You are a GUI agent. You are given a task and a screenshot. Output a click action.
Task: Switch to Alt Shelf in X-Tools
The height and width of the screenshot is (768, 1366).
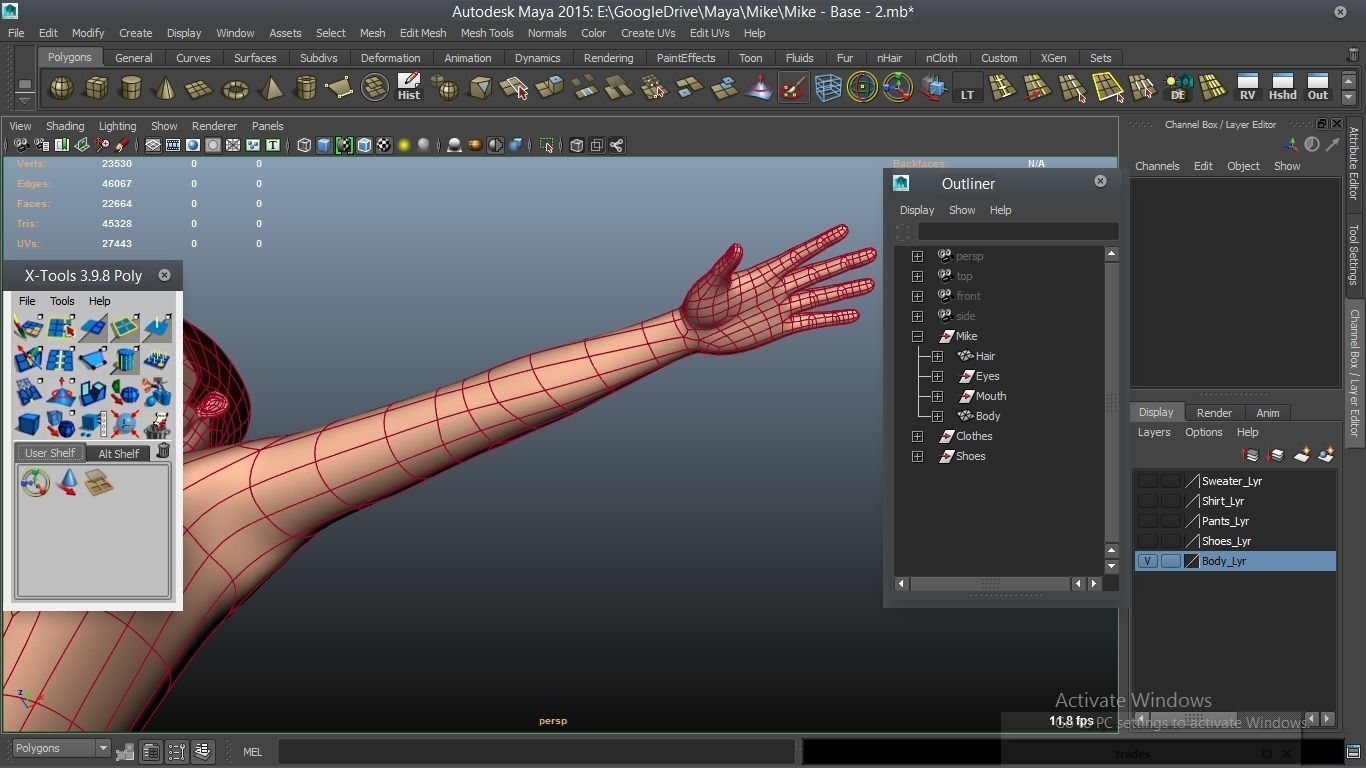tap(118, 453)
